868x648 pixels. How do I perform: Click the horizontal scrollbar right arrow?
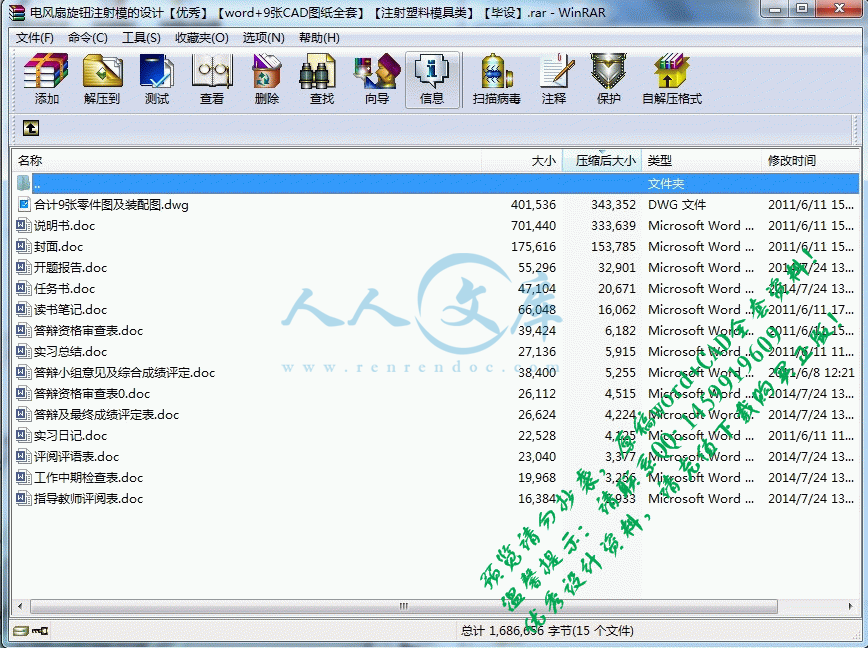(x=851, y=606)
